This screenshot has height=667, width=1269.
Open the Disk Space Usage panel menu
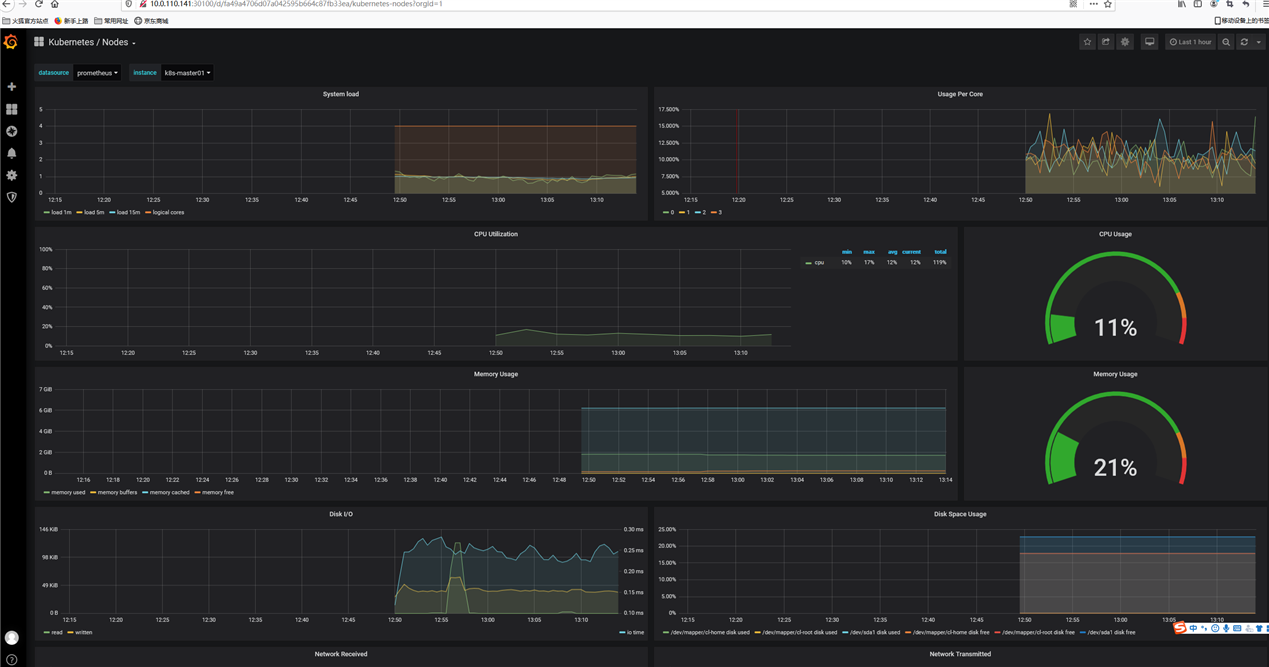pos(960,514)
